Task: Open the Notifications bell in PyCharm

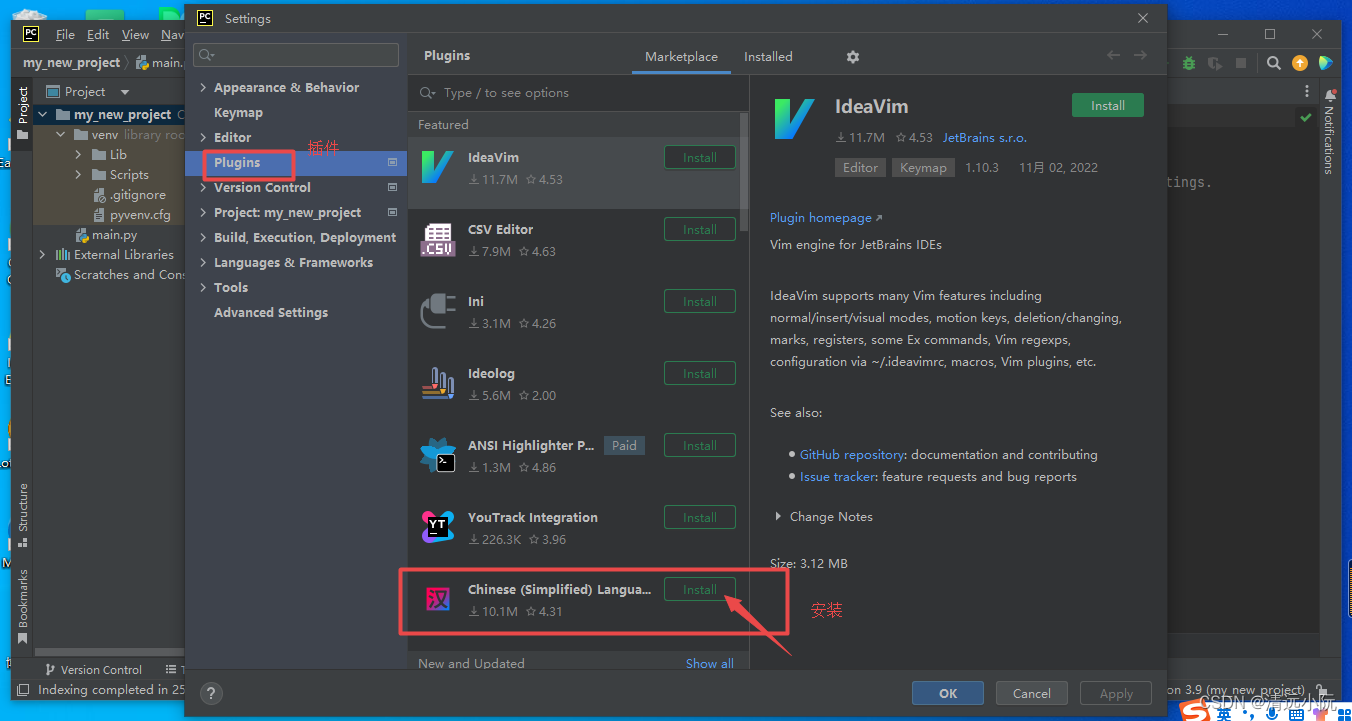Action: pos(1329,97)
